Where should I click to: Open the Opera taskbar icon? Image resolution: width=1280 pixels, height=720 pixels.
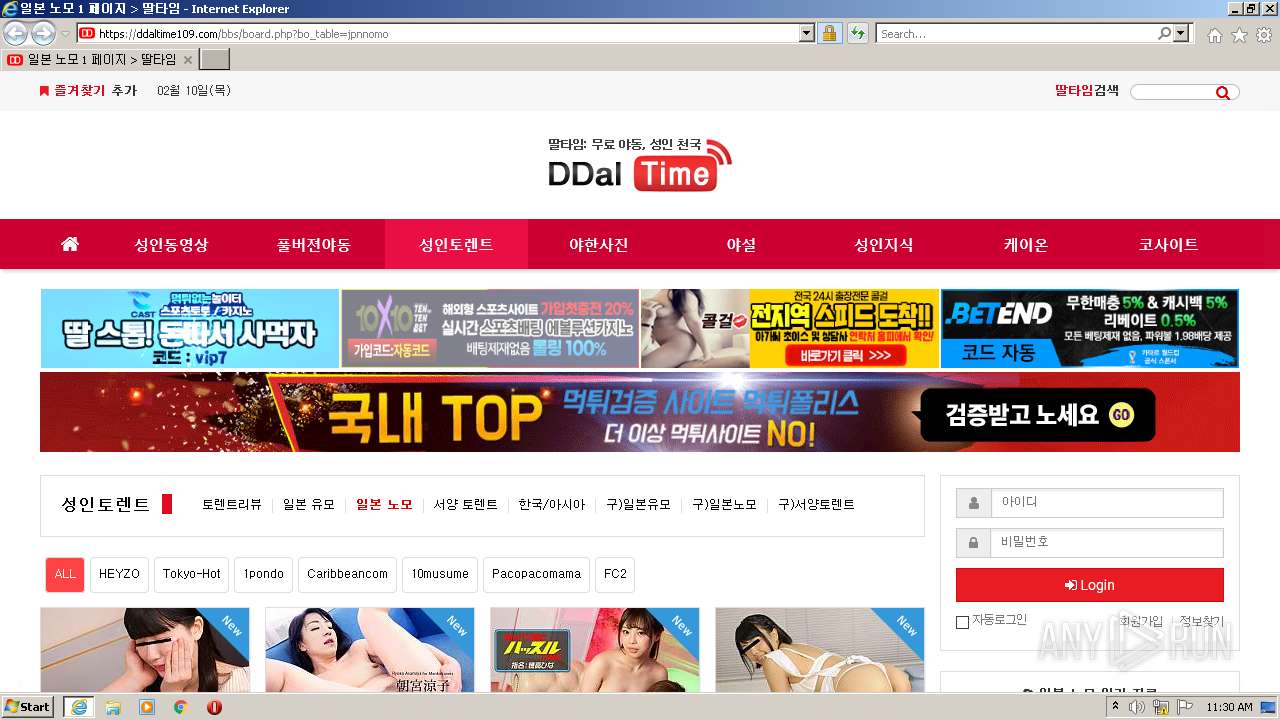[x=214, y=707]
